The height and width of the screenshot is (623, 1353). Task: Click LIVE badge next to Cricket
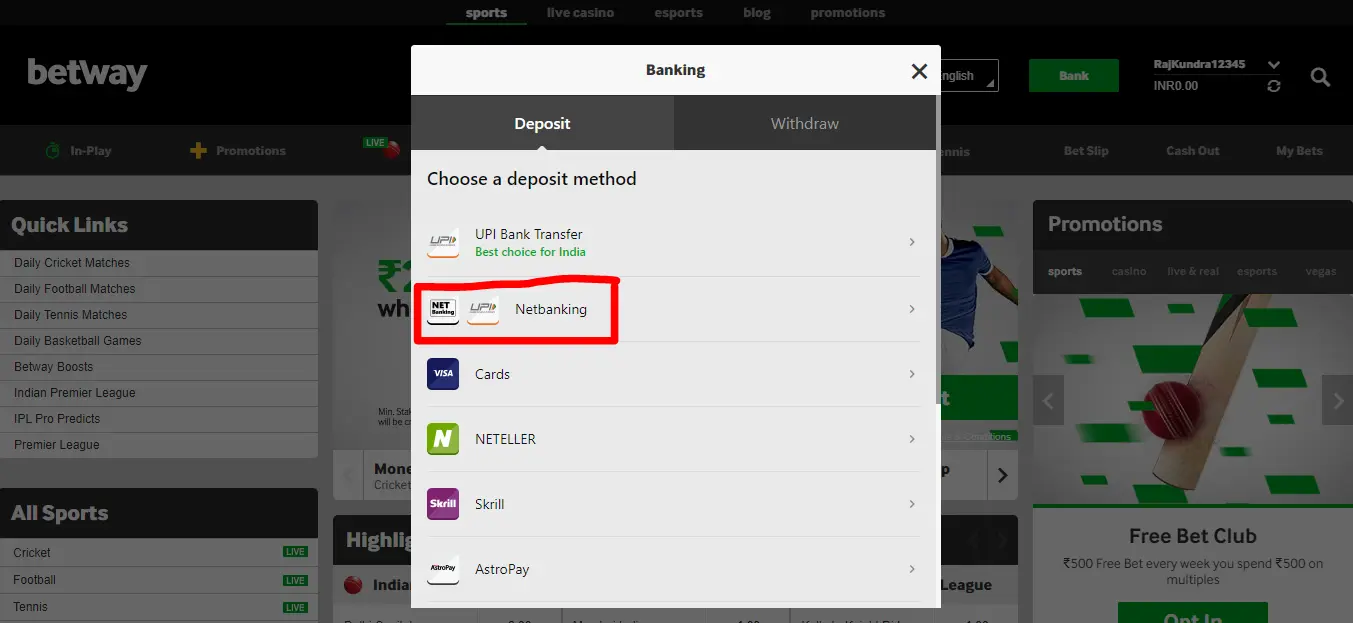click(295, 552)
